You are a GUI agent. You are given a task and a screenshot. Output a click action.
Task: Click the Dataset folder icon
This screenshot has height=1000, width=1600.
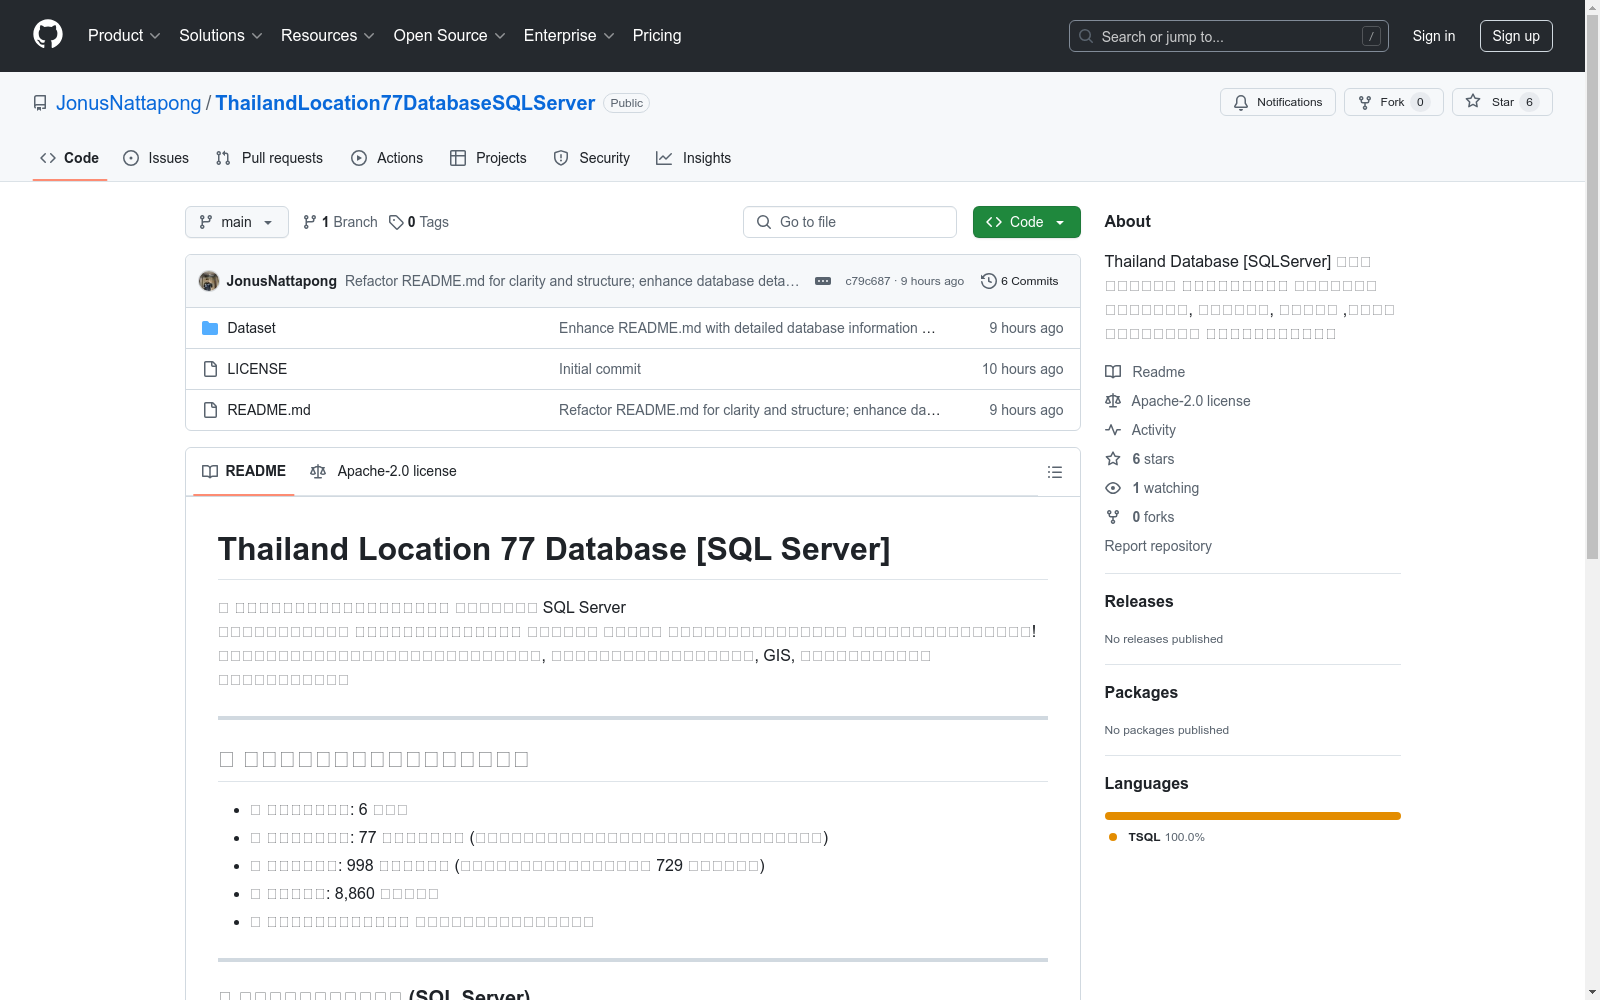(210, 328)
